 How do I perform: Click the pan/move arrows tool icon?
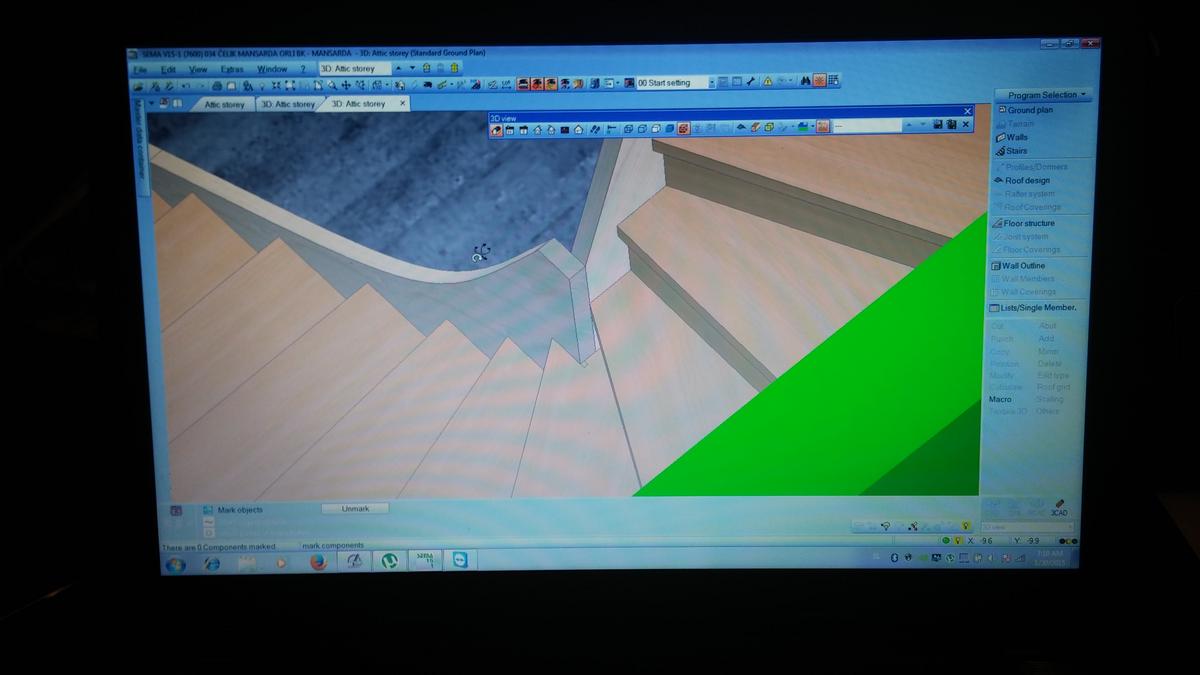[346, 86]
